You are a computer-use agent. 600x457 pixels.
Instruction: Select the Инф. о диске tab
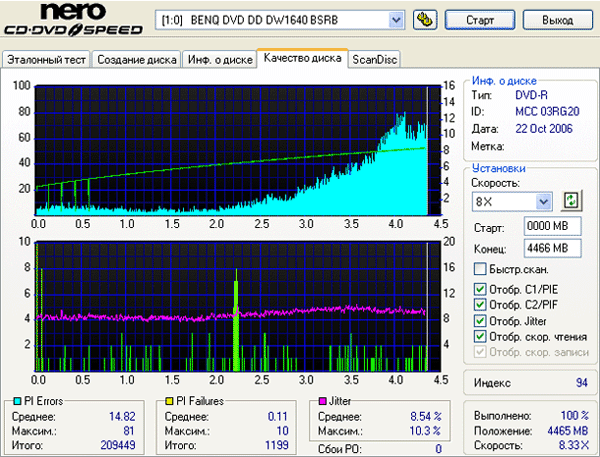[218, 60]
